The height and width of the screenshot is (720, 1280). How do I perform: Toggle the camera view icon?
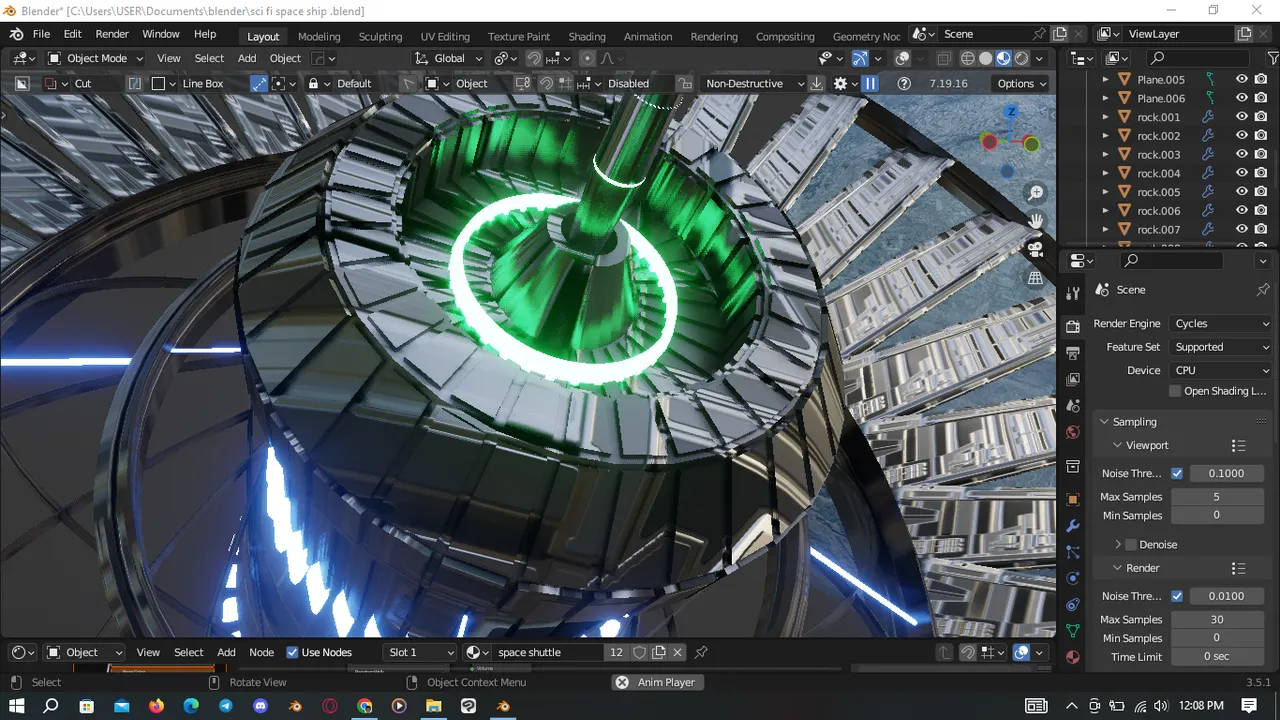tap(1036, 249)
